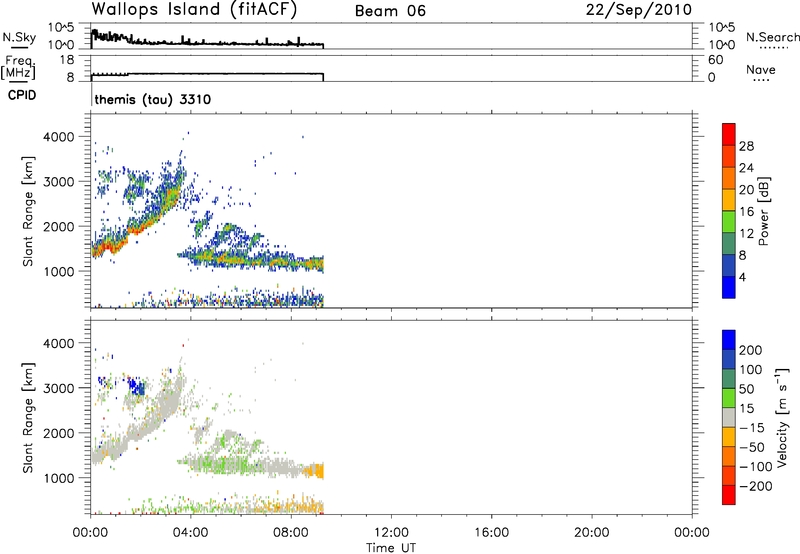
Task: Click the 'Velocity [m s-1]' colorbar label
Action: pyautogui.click(x=782, y=417)
